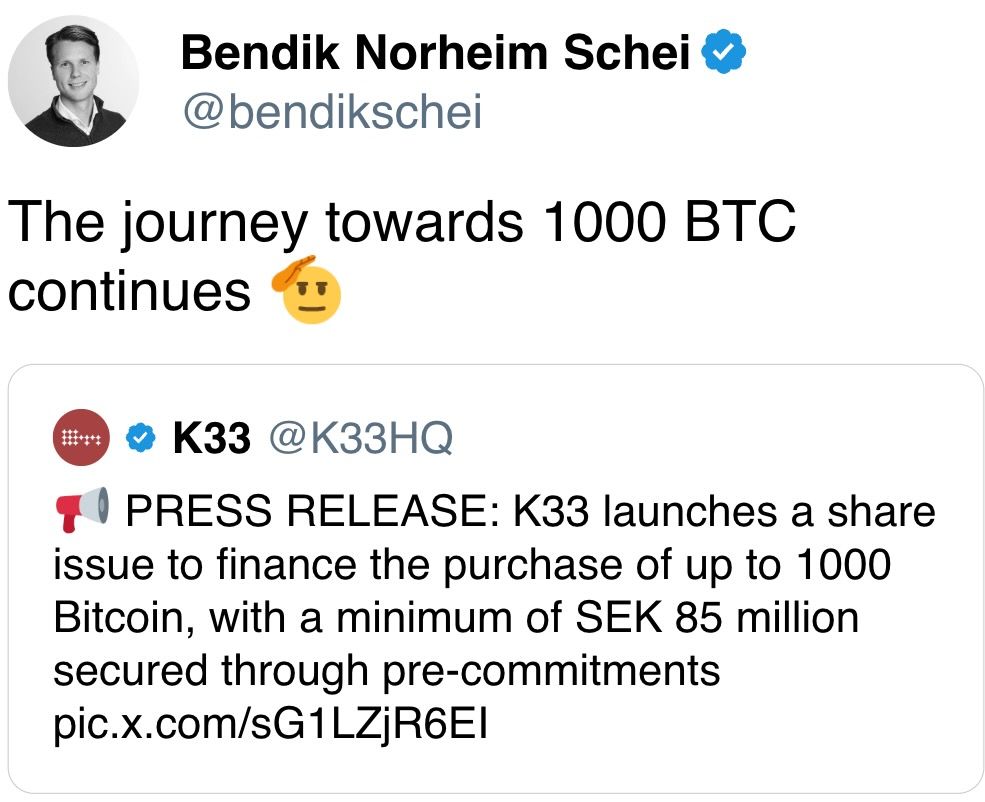
Task: Open Bendik Norheim Schei's profile photo
Action: click(x=73, y=81)
